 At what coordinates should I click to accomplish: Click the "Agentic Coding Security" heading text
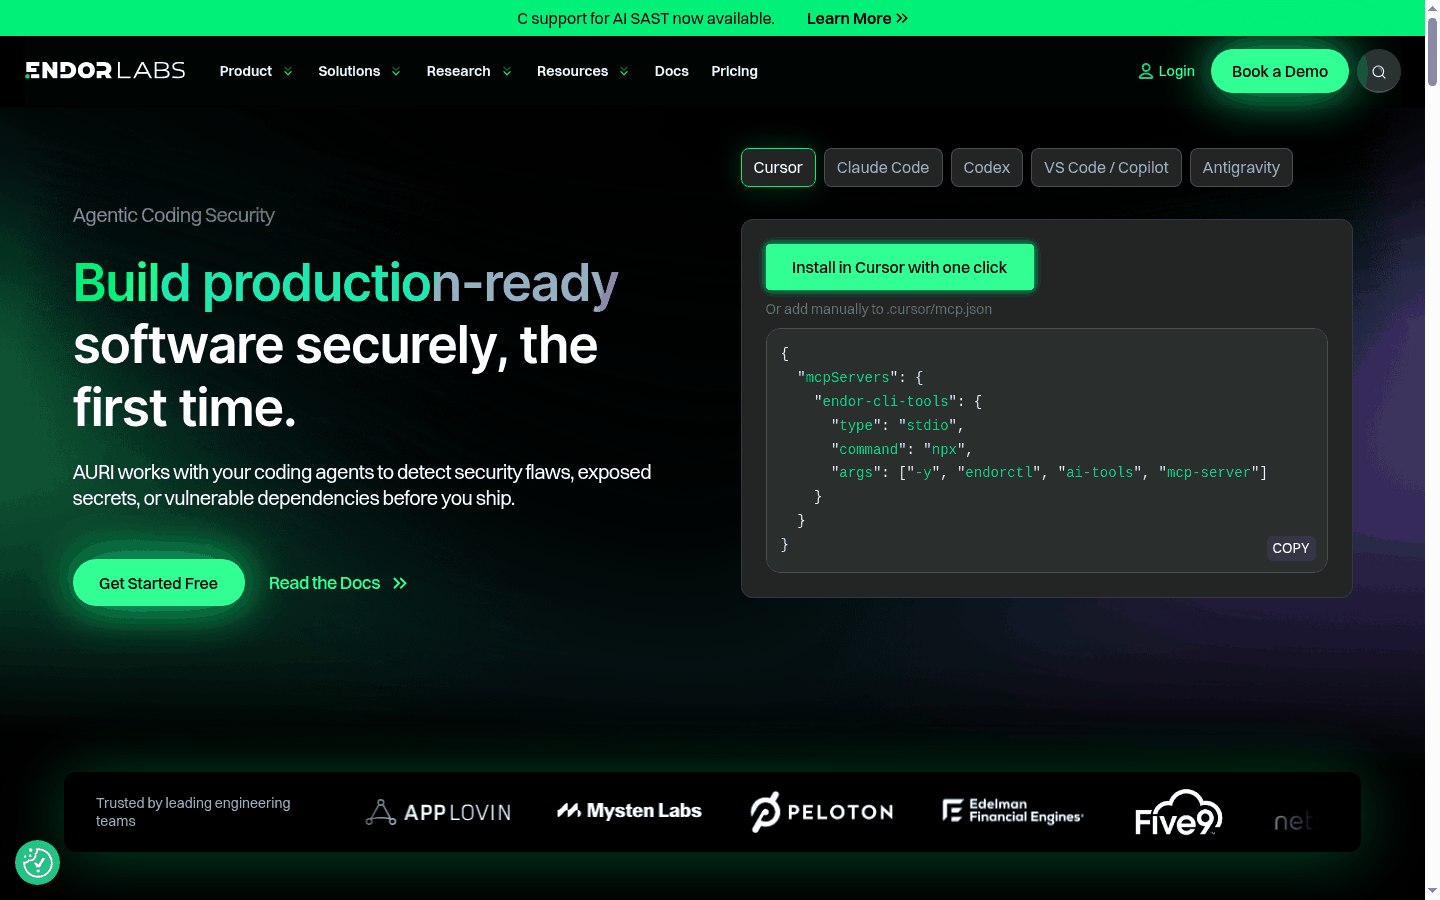click(174, 215)
